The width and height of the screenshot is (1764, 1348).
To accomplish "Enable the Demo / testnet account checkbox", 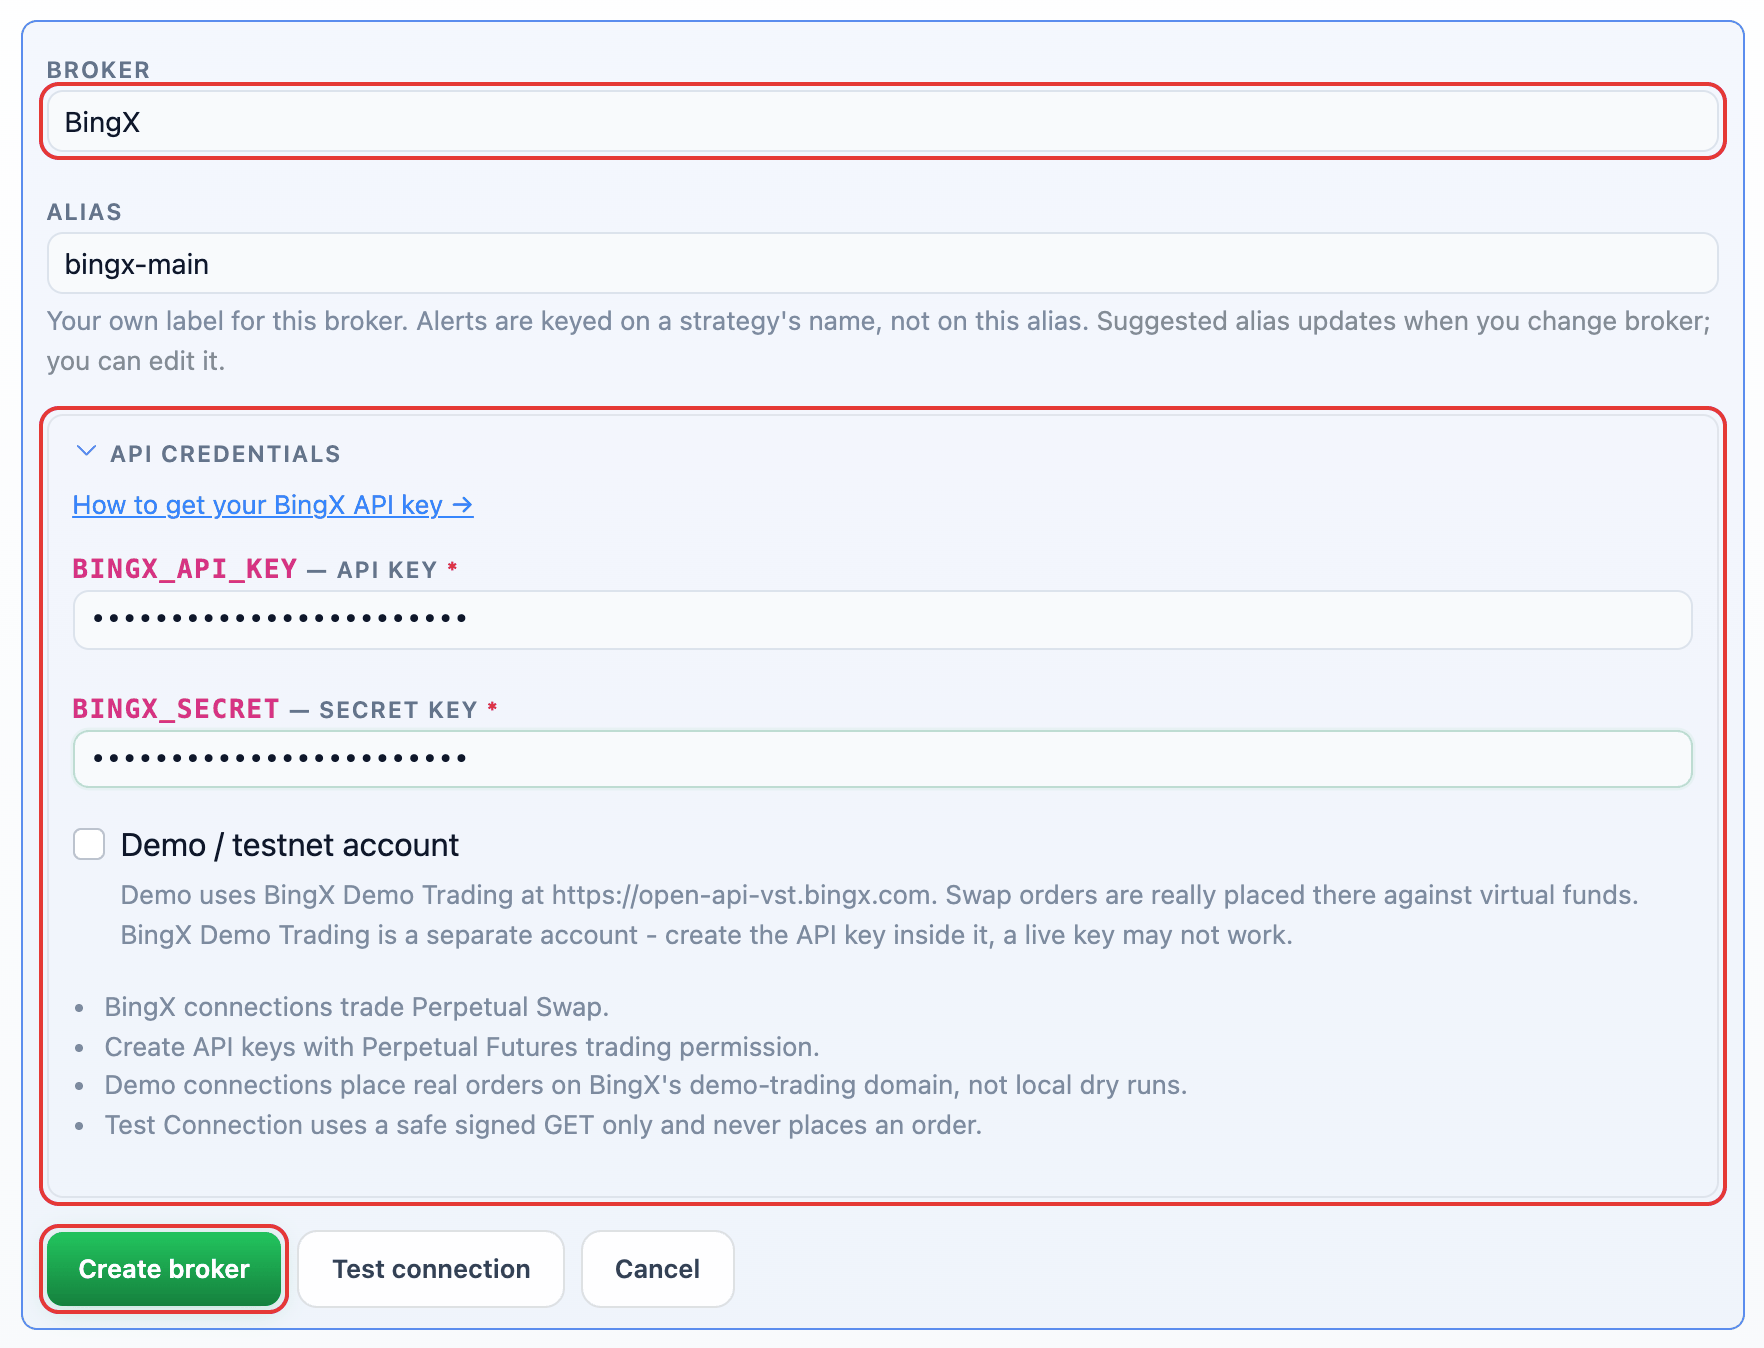I will (x=89, y=844).
